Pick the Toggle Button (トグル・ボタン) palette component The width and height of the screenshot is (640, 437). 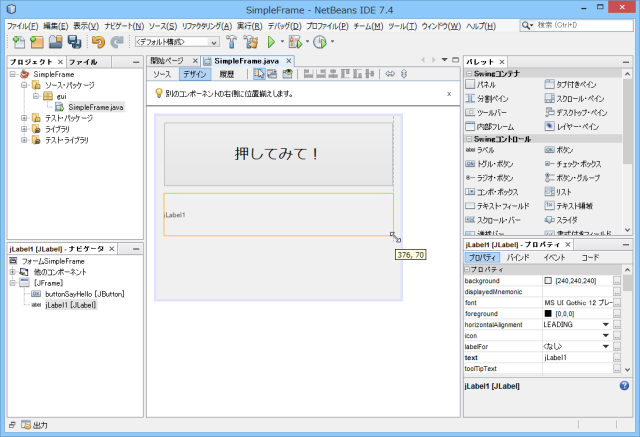click(x=489, y=164)
